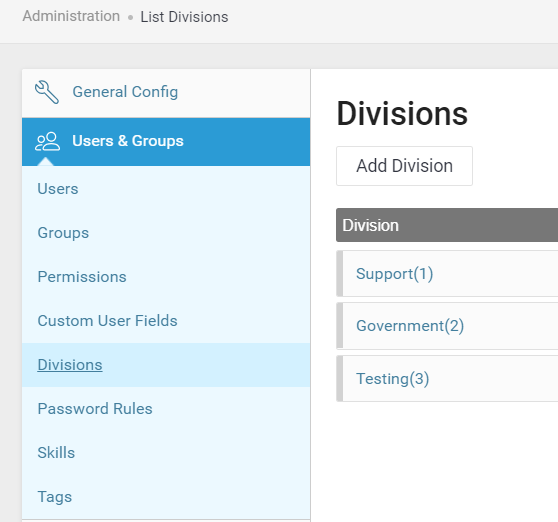This screenshot has height=522, width=558.
Task: Open the Tags sidebar link
Action: point(55,497)
